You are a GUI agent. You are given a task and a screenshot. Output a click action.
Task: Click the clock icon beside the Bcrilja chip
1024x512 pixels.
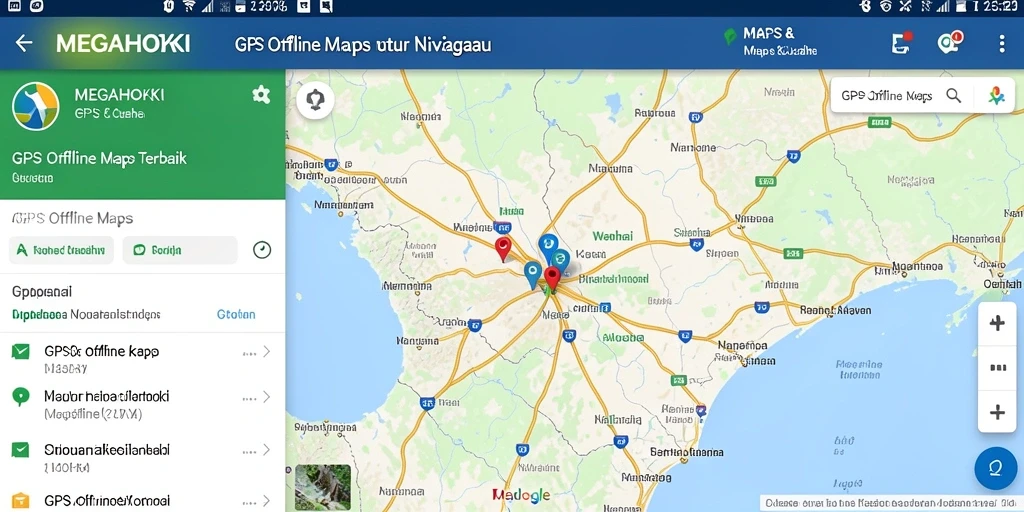[262, 249]
